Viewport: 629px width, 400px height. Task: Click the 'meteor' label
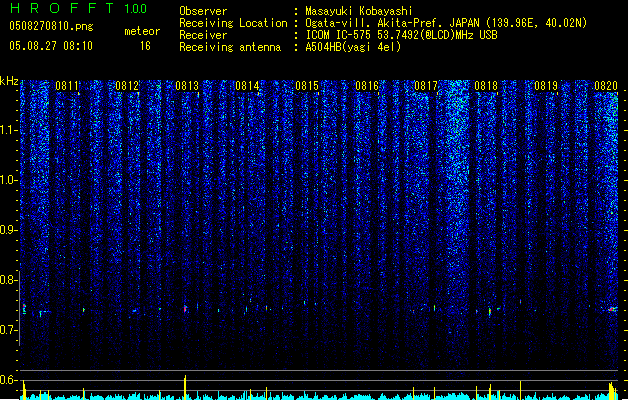pos(142,31)
